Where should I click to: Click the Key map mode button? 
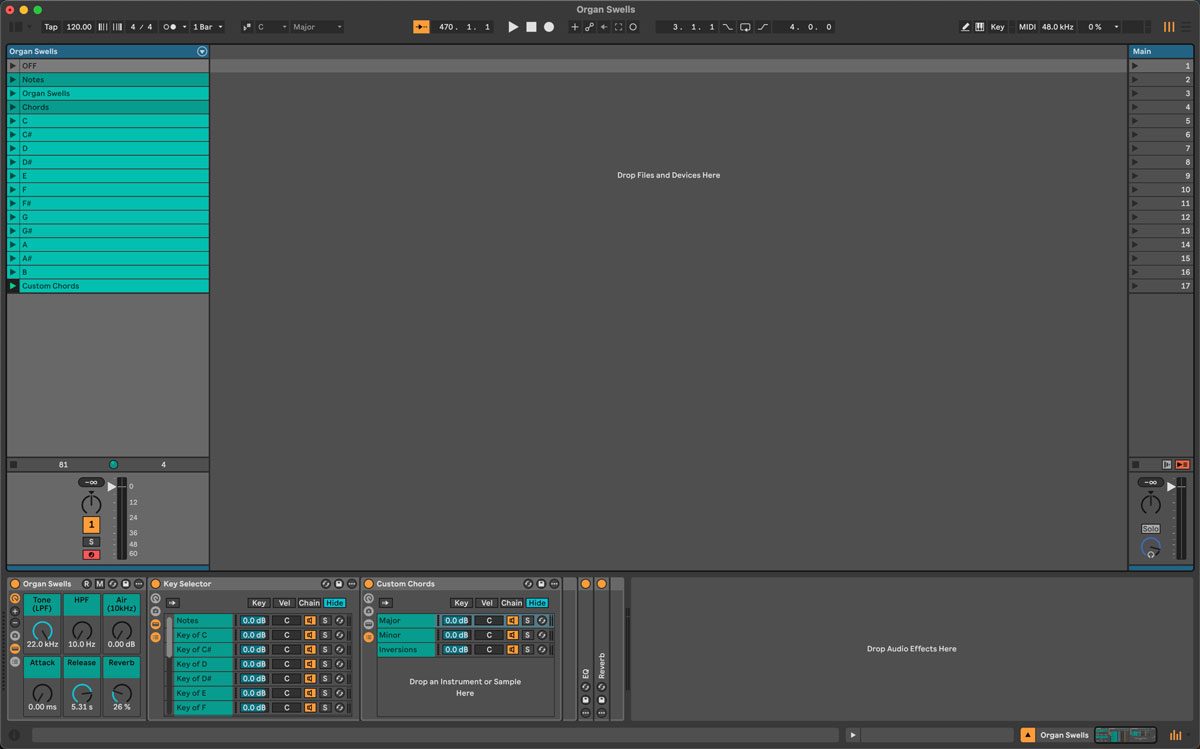997,27
